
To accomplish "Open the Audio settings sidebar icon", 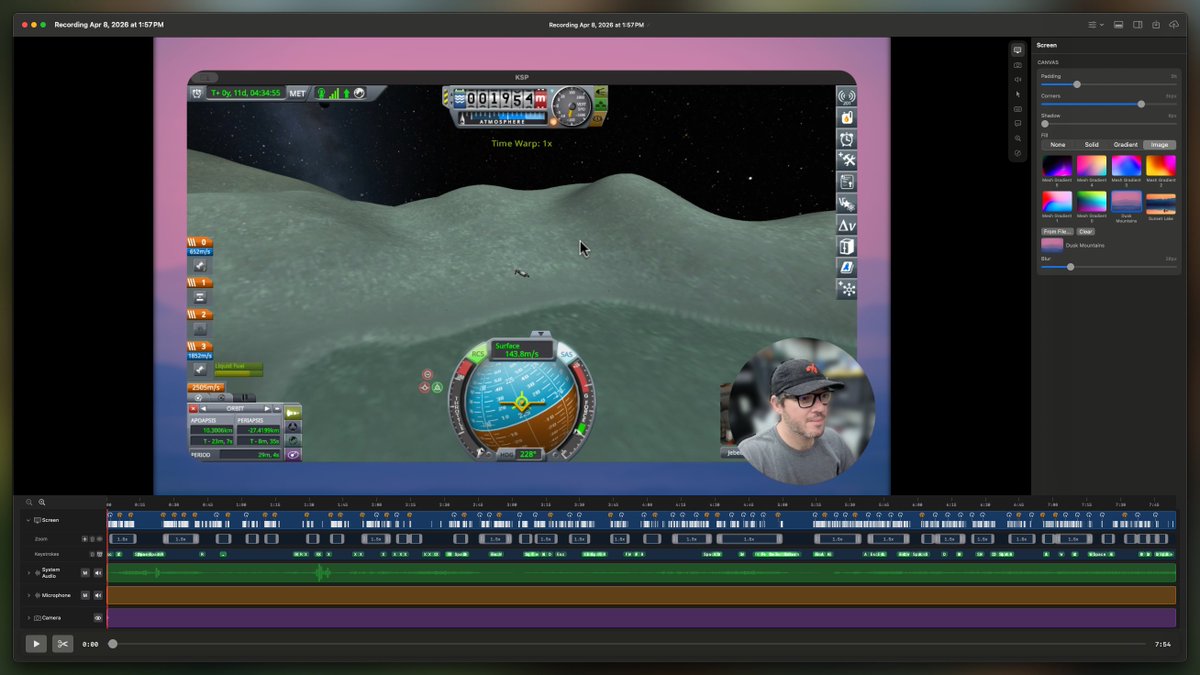I will coord(1017,79).
